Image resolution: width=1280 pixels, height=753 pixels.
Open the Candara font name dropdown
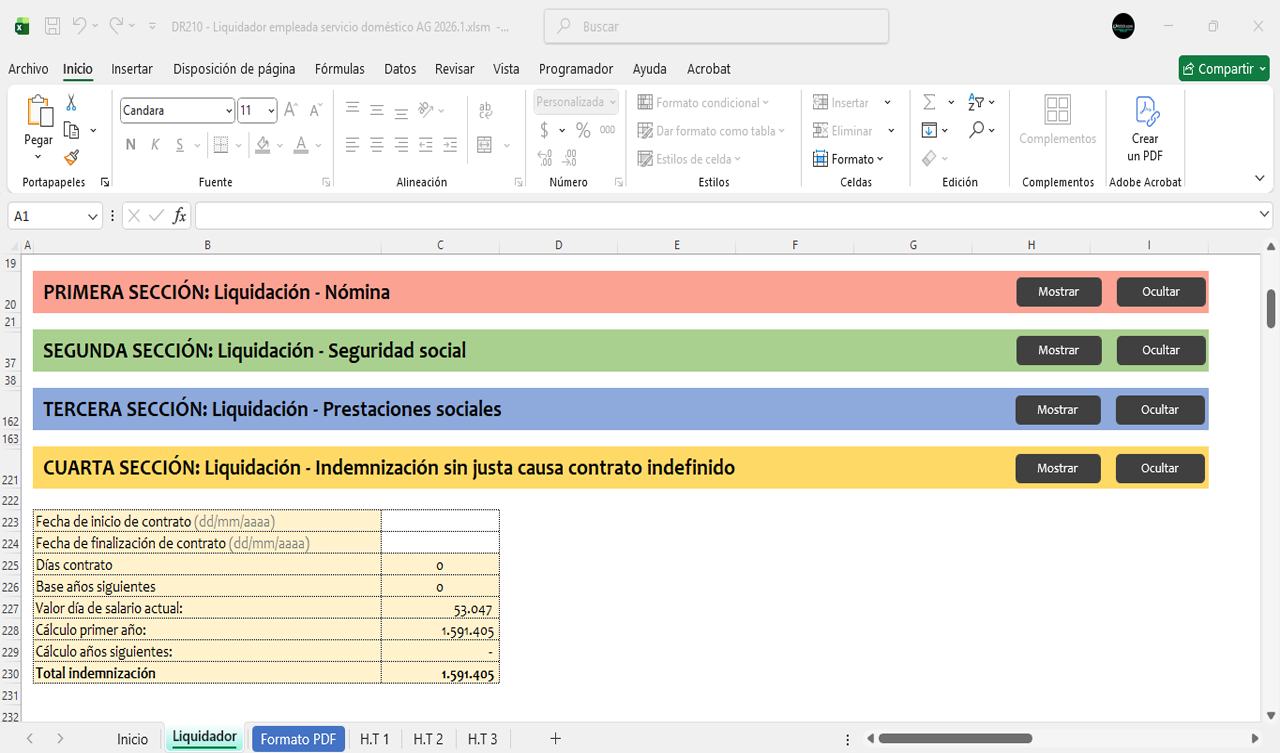[229, 111]
